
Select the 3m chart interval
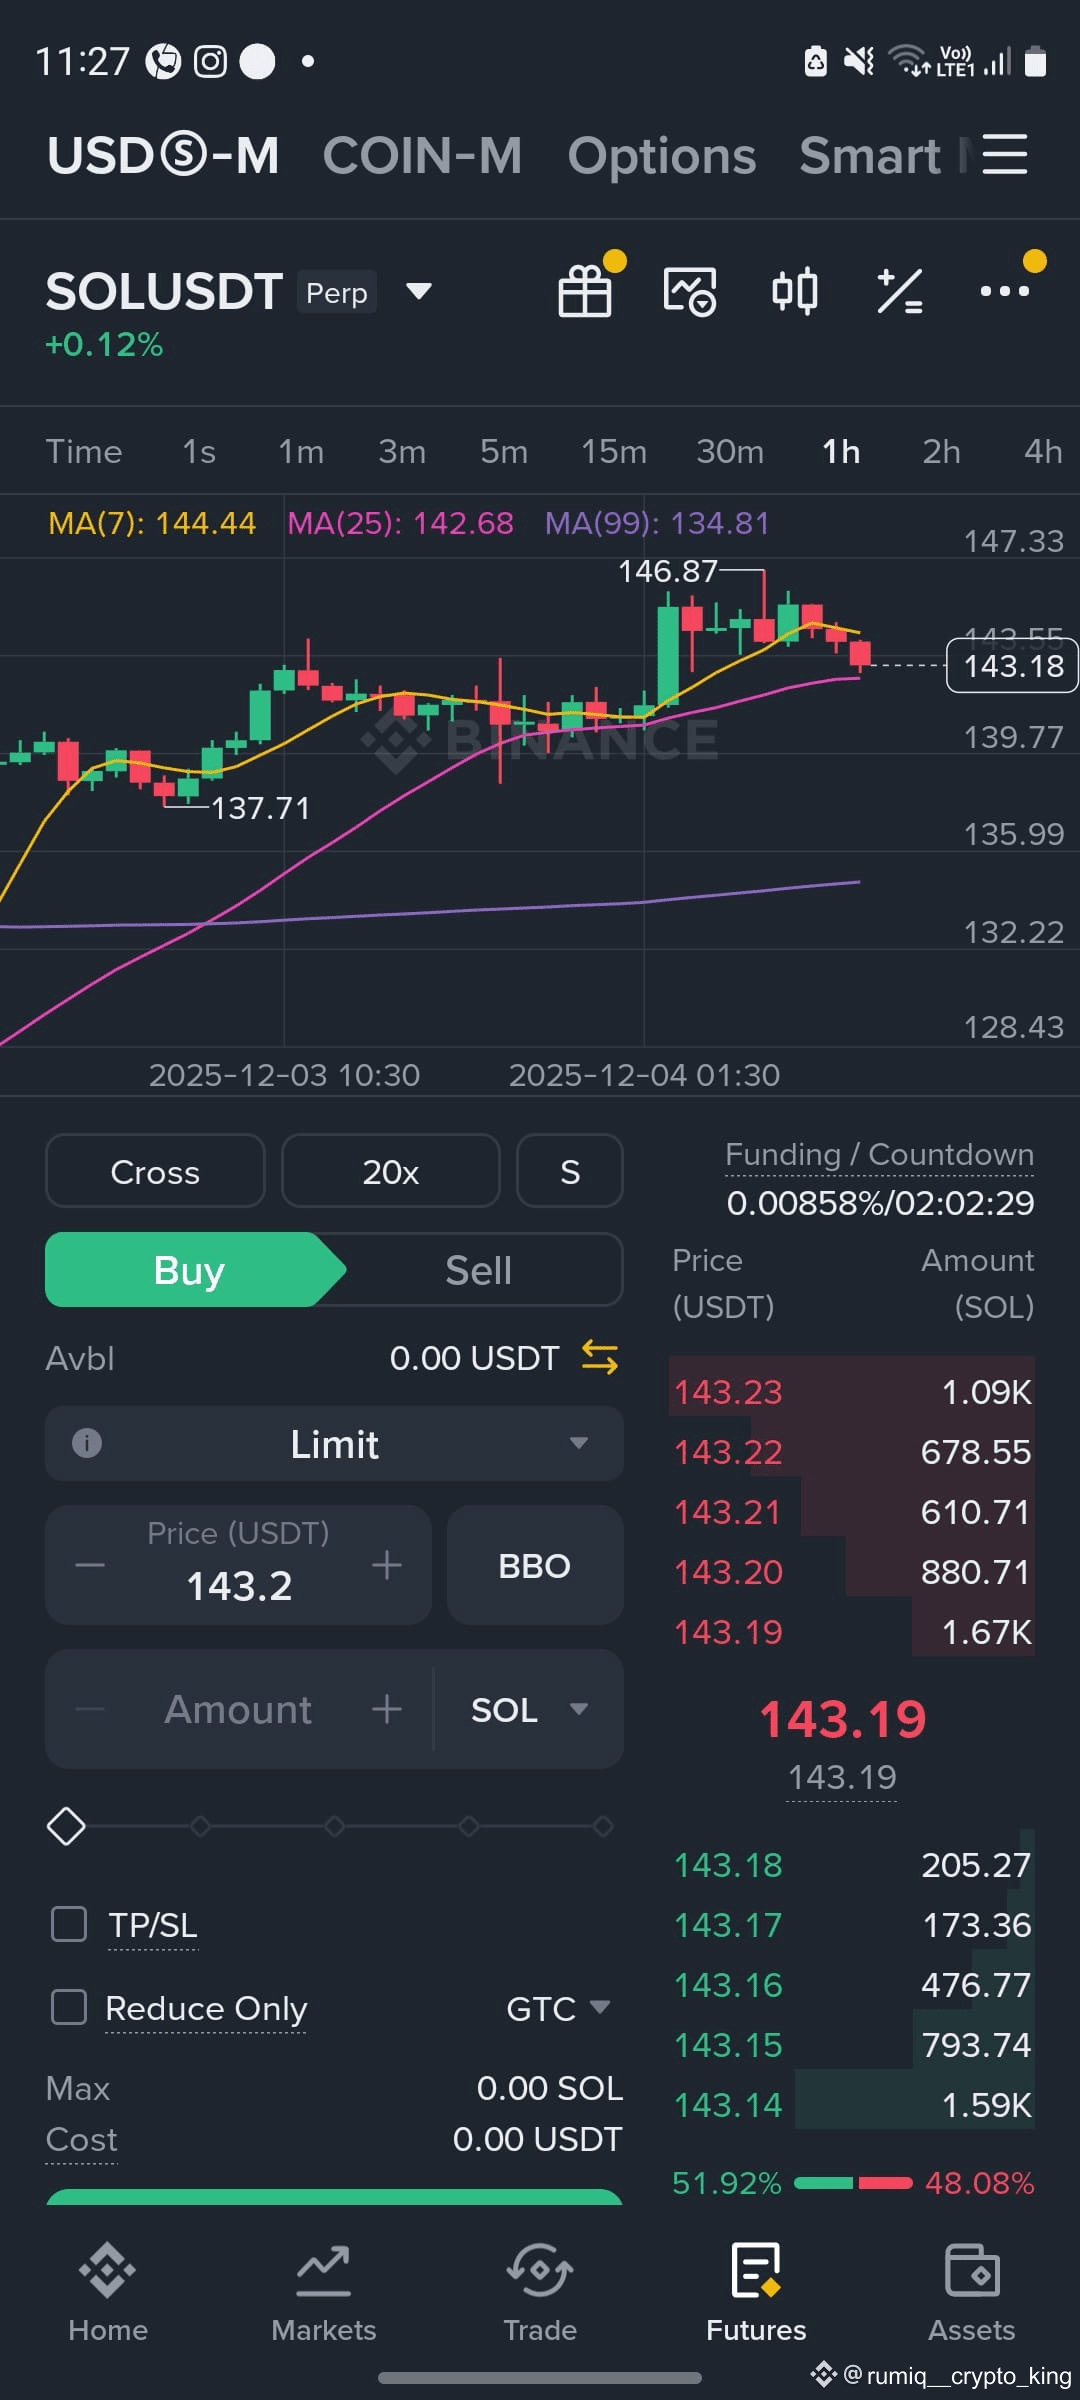[x=402, y=452]
